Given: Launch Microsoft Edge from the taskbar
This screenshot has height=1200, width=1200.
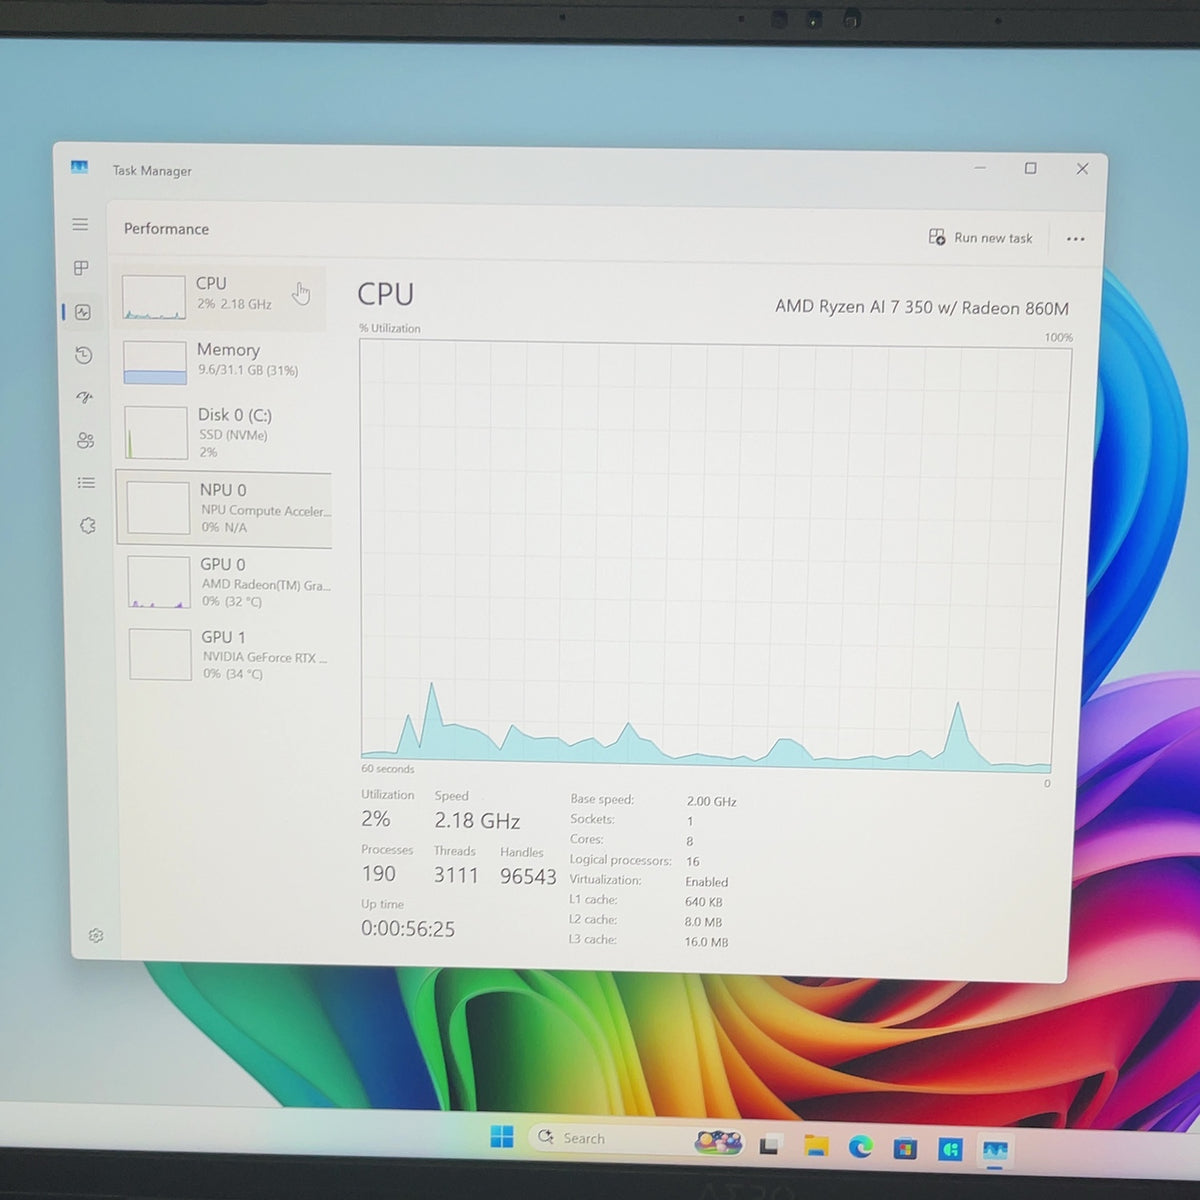Looking at the screenshot, I should [x=860, y=1147].
